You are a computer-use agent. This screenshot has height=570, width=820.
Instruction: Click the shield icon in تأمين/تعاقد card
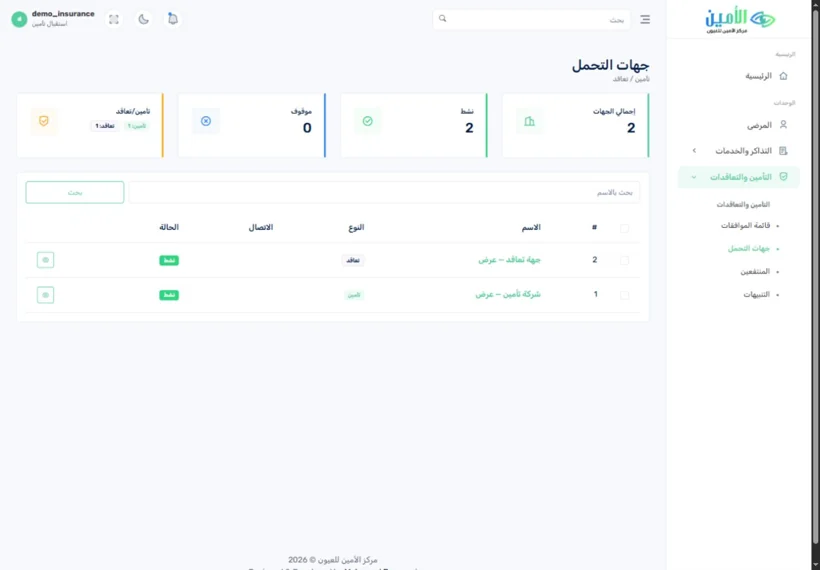pos(44,121)
